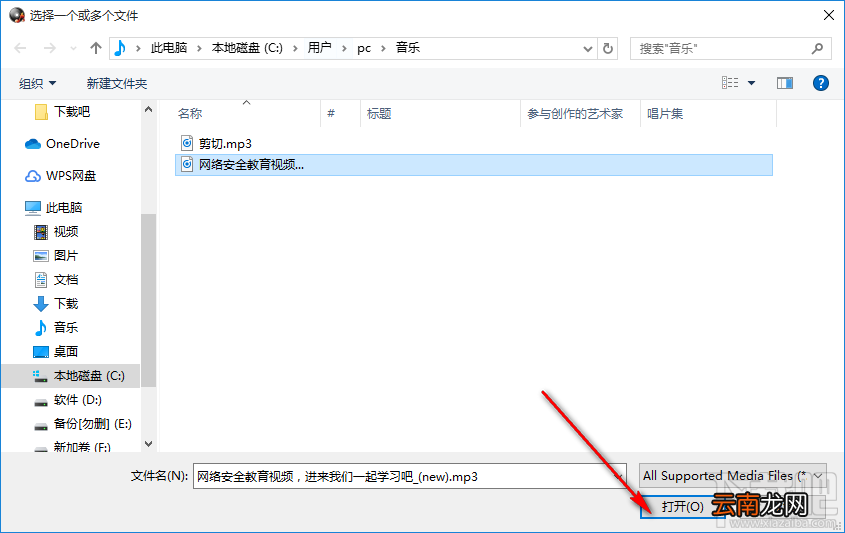Image resolution: width=845 pixels, height=533 pixels.
Task: Go up one folder level
Action: 96,49
